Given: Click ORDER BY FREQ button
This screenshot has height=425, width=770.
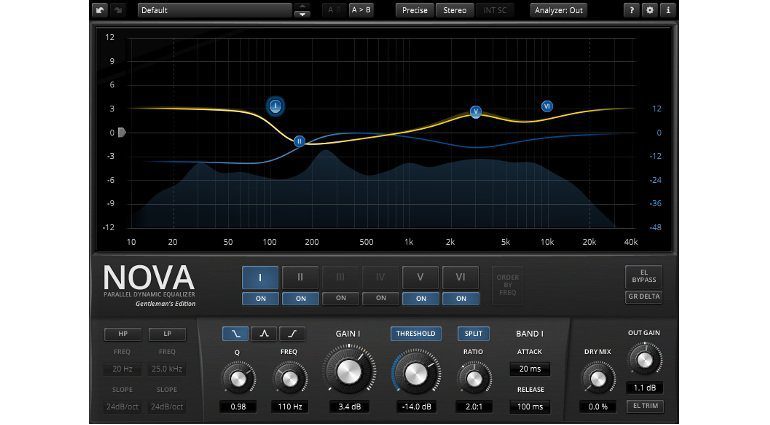Looking at the screenshot, I should pyautogui.click(x=508, y=285).
